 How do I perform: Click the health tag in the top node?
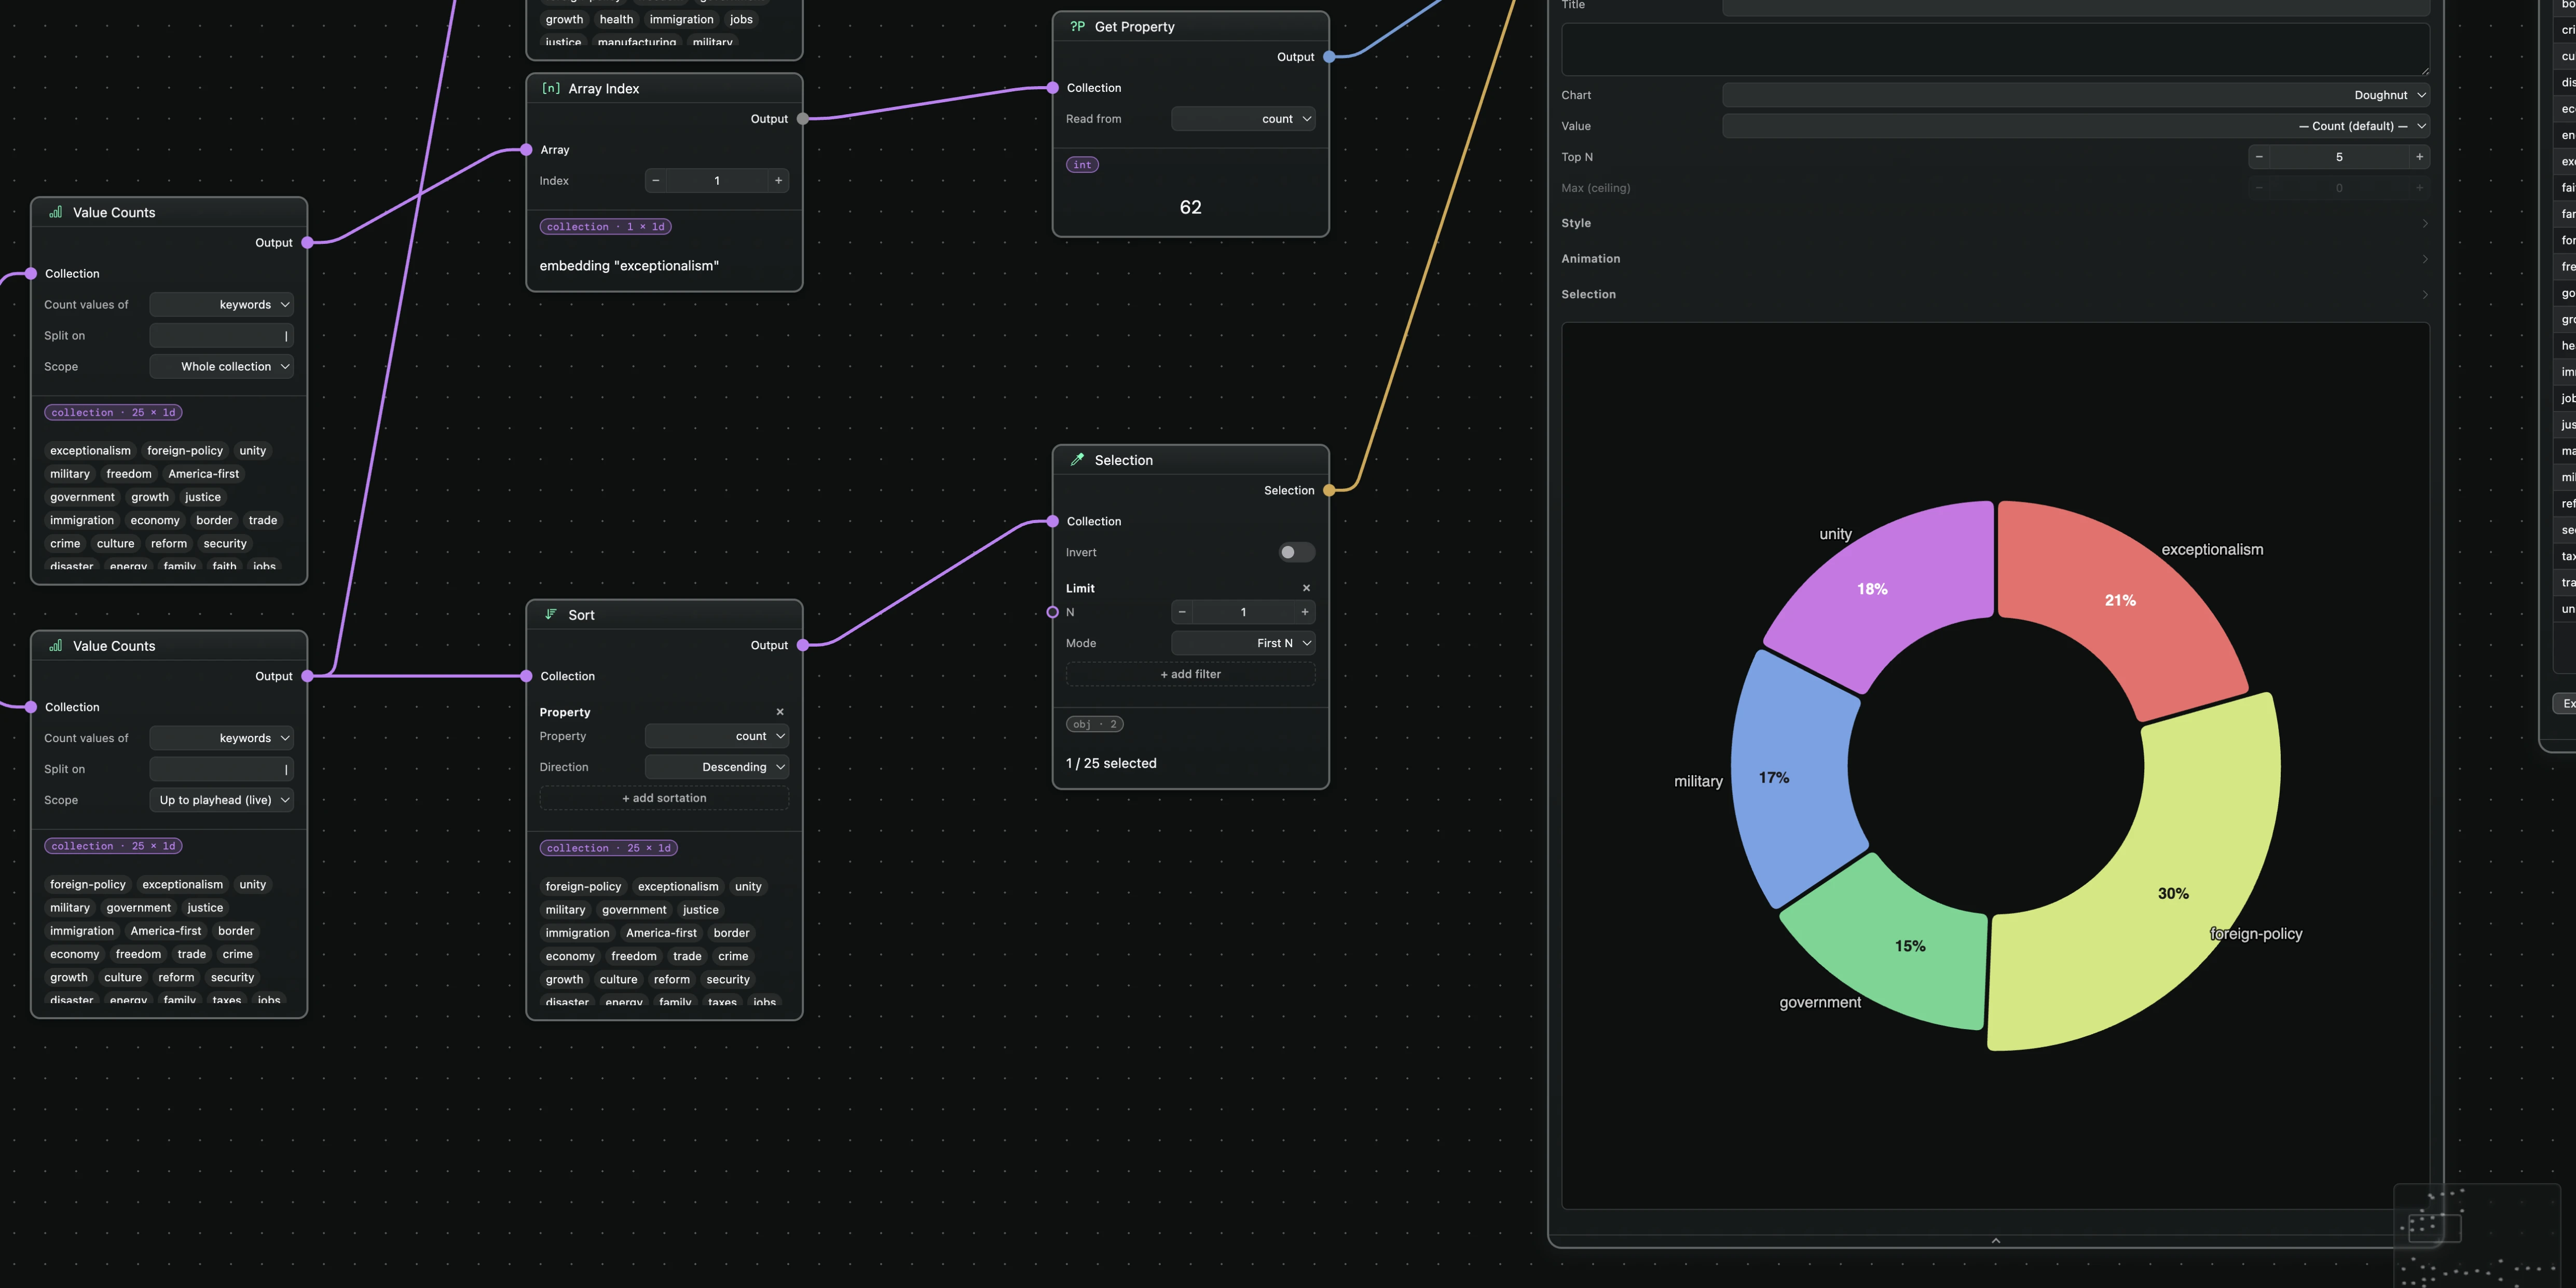(x=616, y=19)
